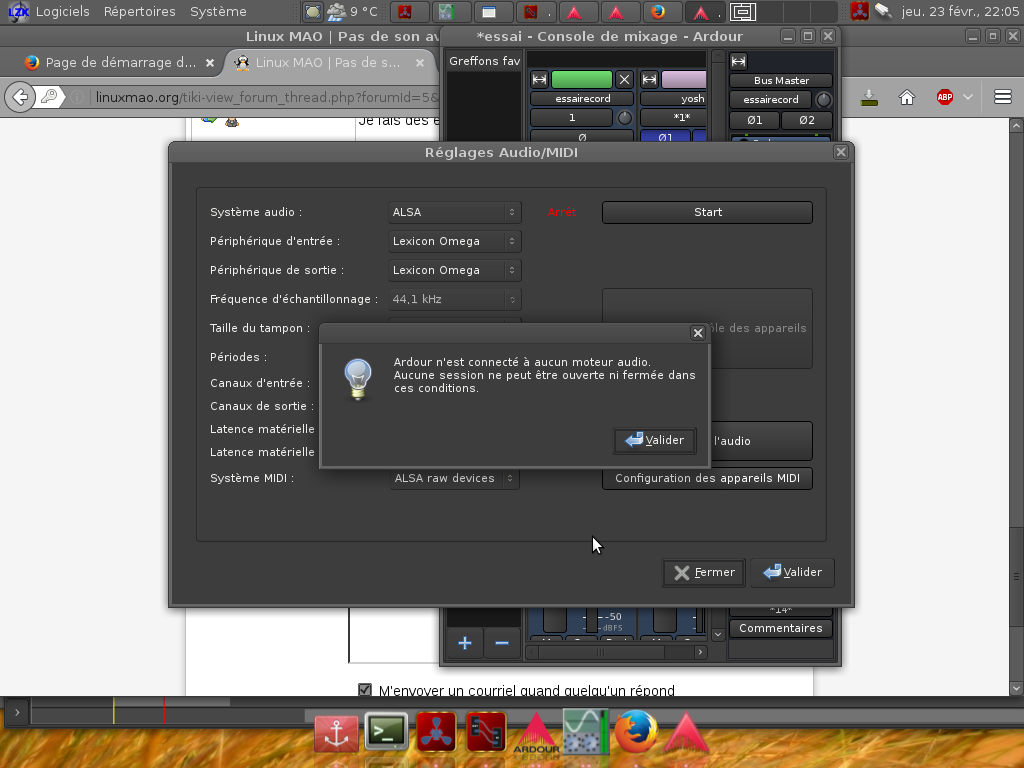The height and width of the screenshot is (768, 1024).
Task: Open the sine wave synth dock icon
Action: tap(586, 731)
